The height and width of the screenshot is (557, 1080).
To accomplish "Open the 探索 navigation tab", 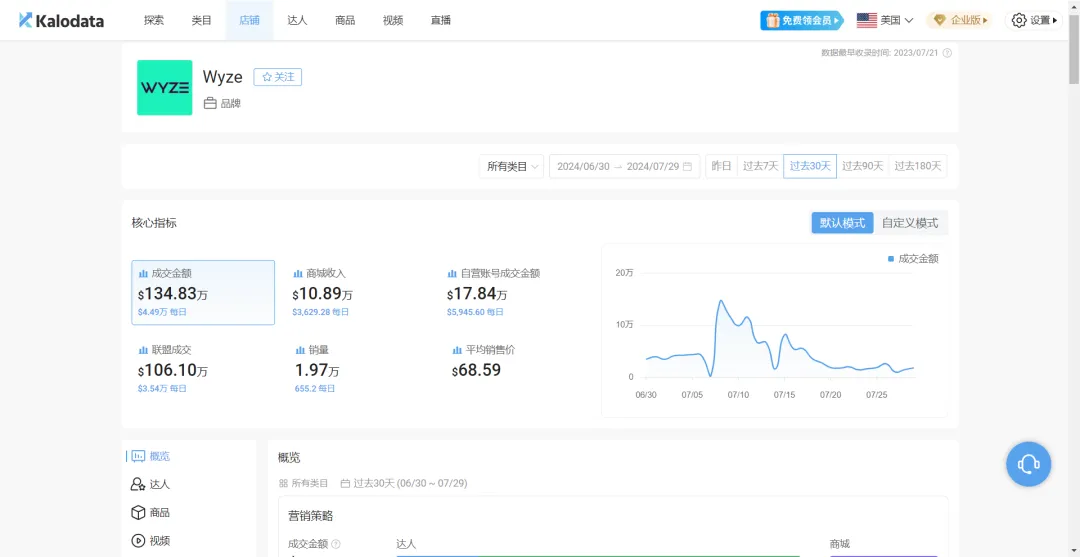I will click(x=154, y=20).
